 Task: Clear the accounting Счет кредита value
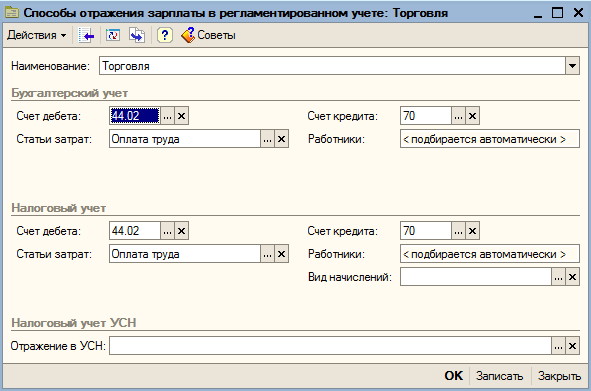click(472, 116)
